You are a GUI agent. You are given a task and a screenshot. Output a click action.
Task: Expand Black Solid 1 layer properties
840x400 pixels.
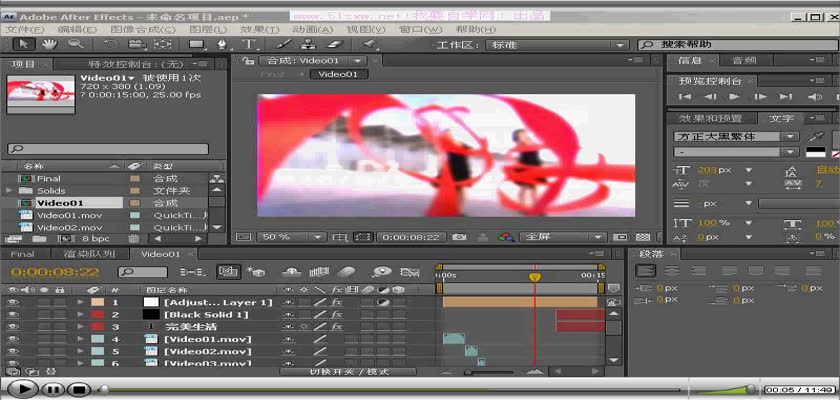click(x=80, y=315)
